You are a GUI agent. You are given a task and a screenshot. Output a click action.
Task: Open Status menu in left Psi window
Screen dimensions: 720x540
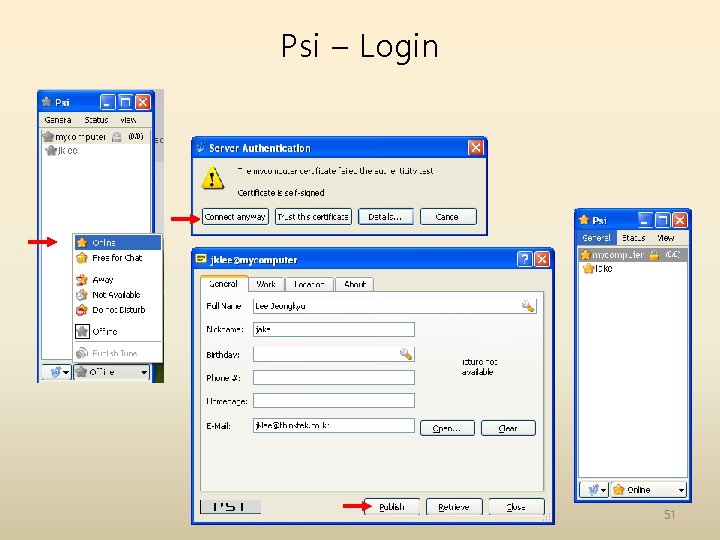pos(96,120)
